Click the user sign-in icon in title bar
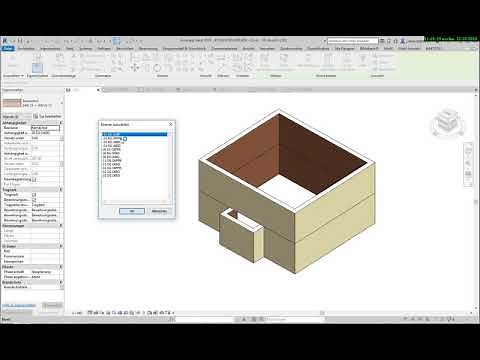The height and width of the screenshot is (360, 480). (403, 41)
